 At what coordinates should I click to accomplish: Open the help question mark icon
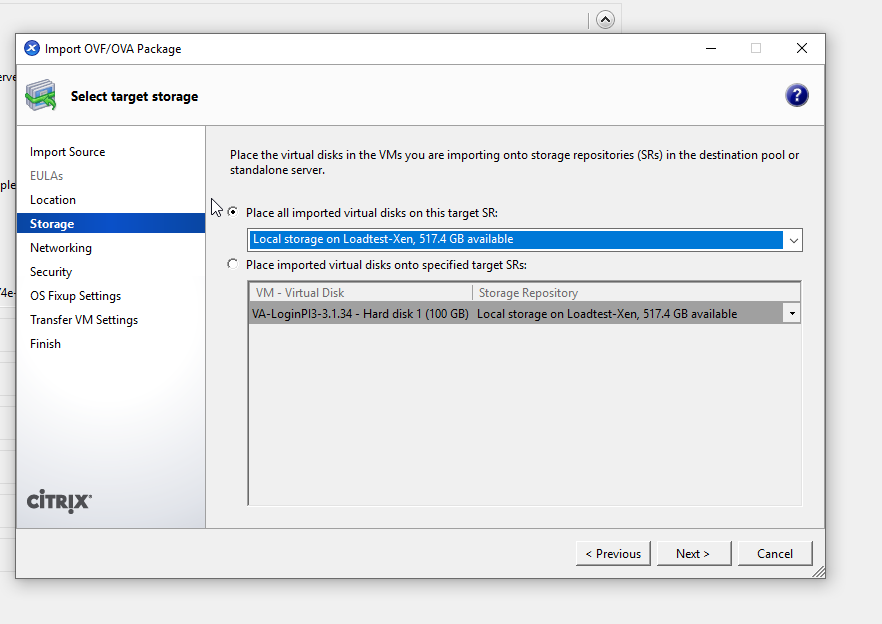pos(796,95)
